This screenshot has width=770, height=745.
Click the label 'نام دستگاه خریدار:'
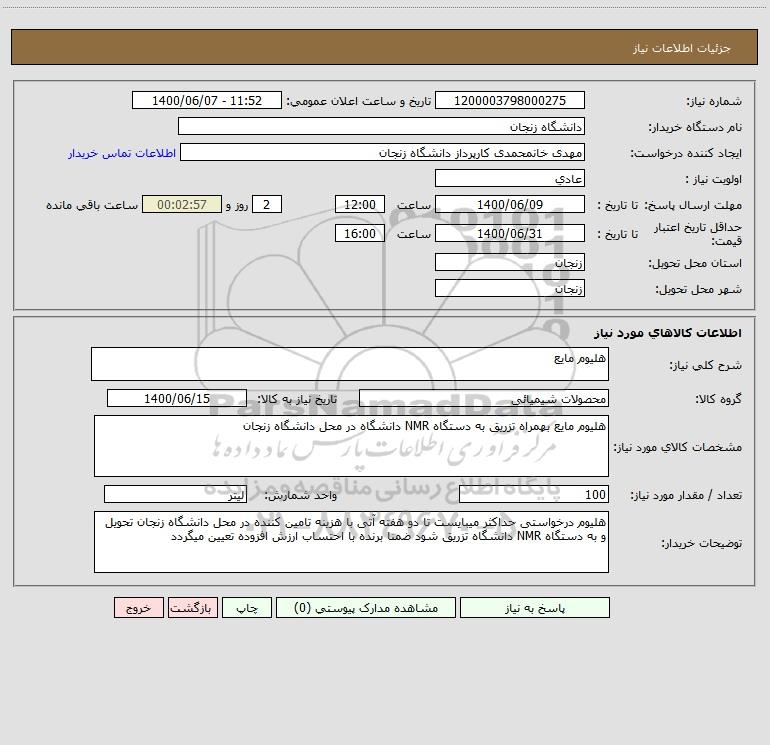tap(695, 127)
